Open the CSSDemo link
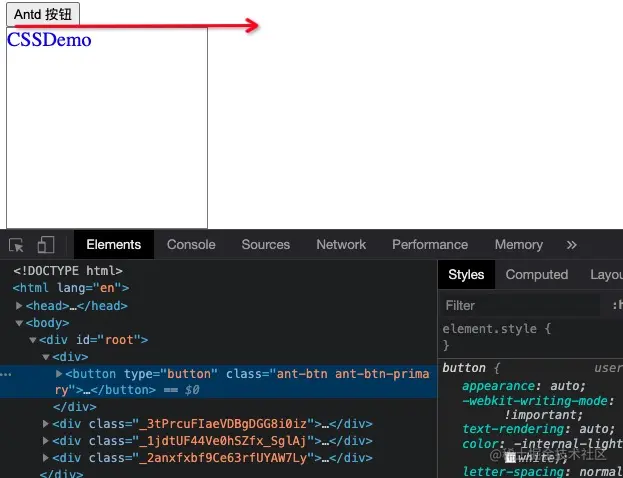 pyautogui.click(x=49, y=40)
